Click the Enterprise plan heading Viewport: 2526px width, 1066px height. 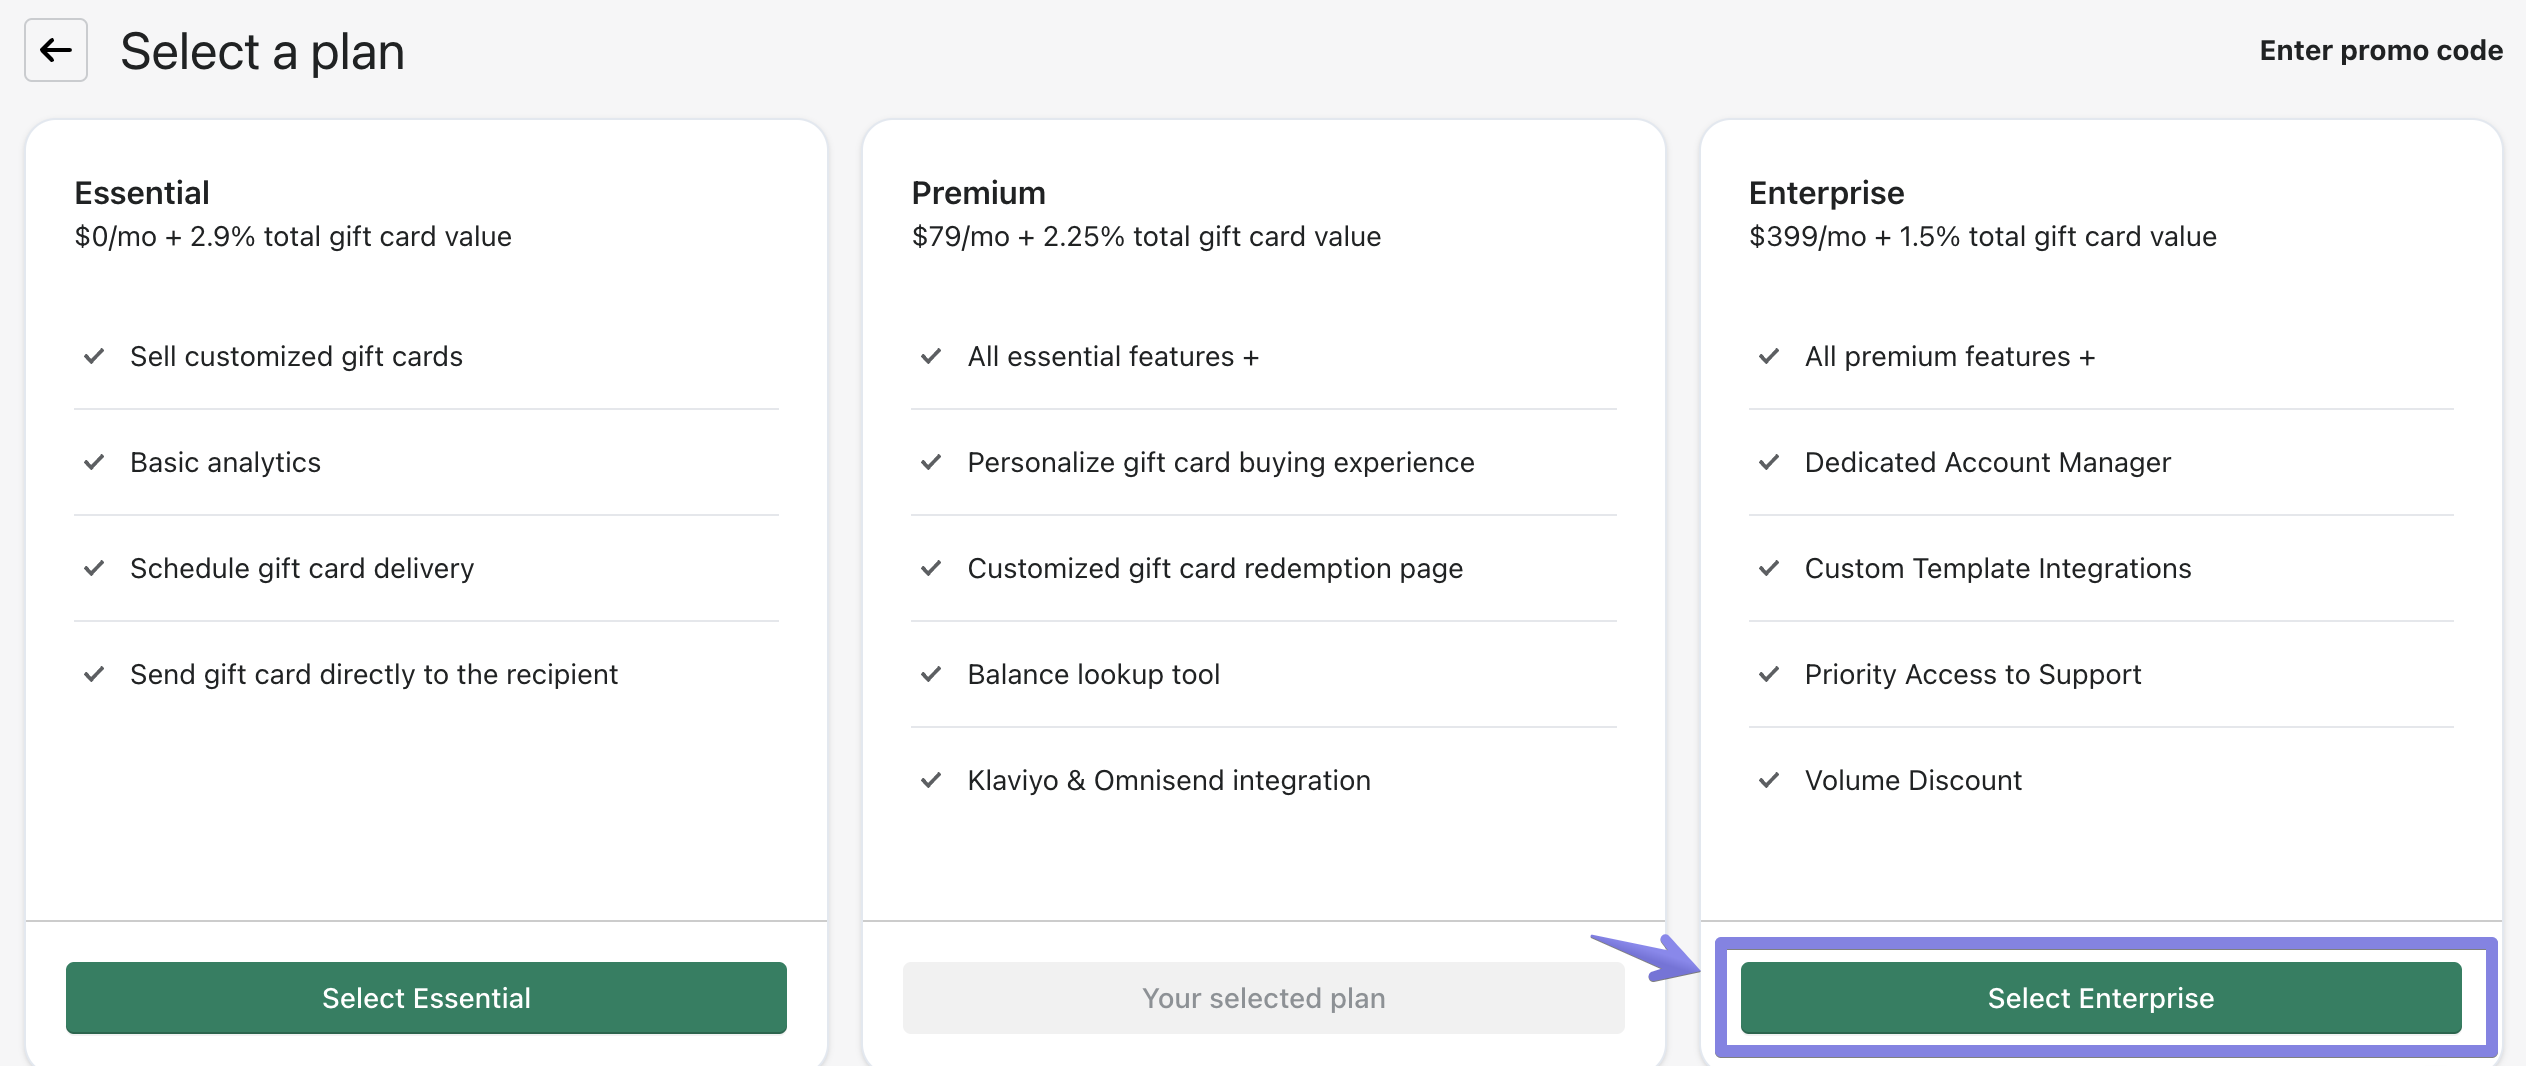[x=1826, y=193]
